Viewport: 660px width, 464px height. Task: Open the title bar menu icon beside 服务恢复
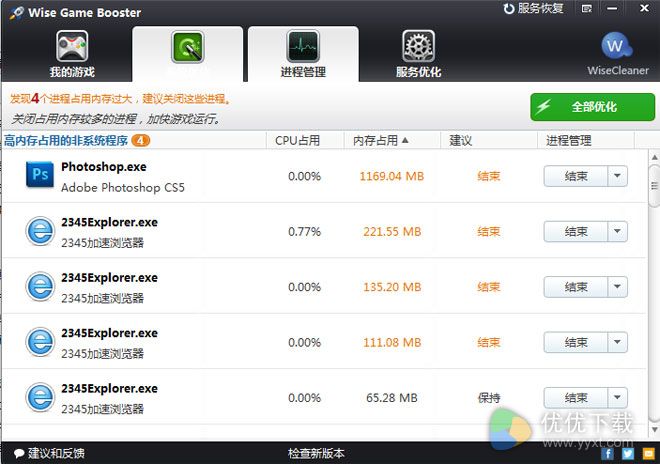pyautogui.click(x=586, y=8)
